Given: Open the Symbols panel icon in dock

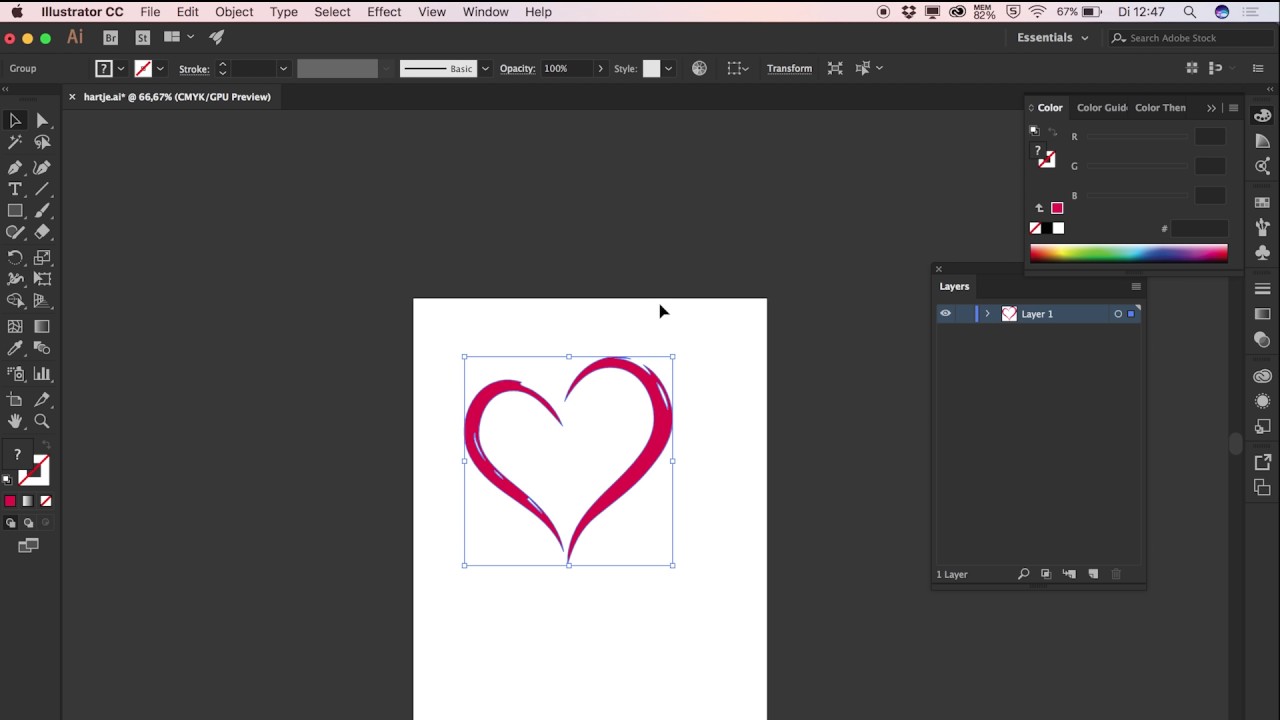Looking at the screenshot, I should tap(1262, 252).
